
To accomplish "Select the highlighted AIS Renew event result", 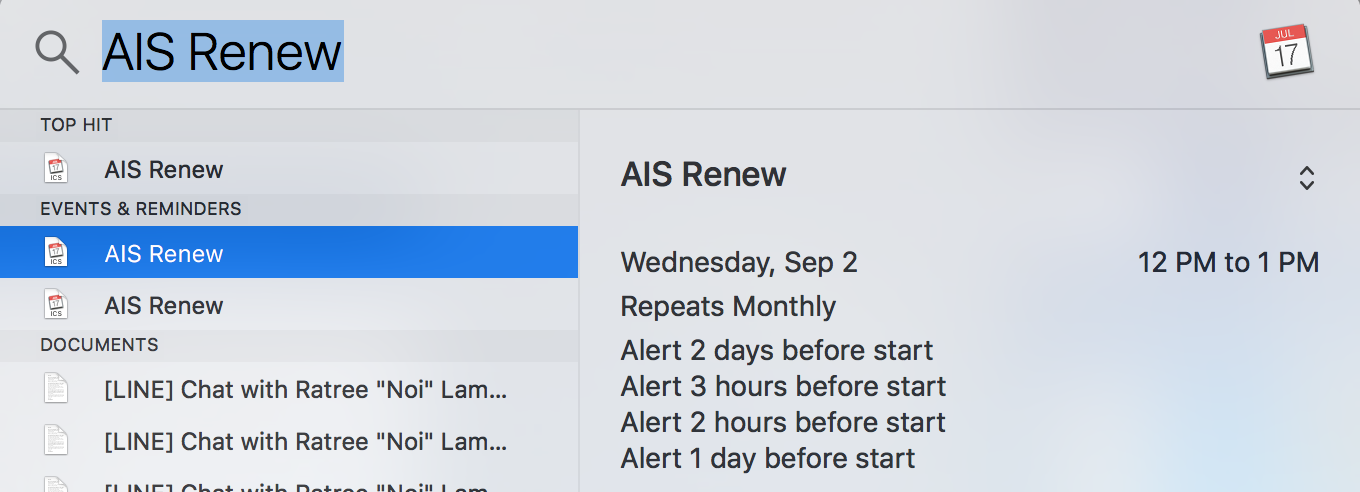I will pos(289,253).
